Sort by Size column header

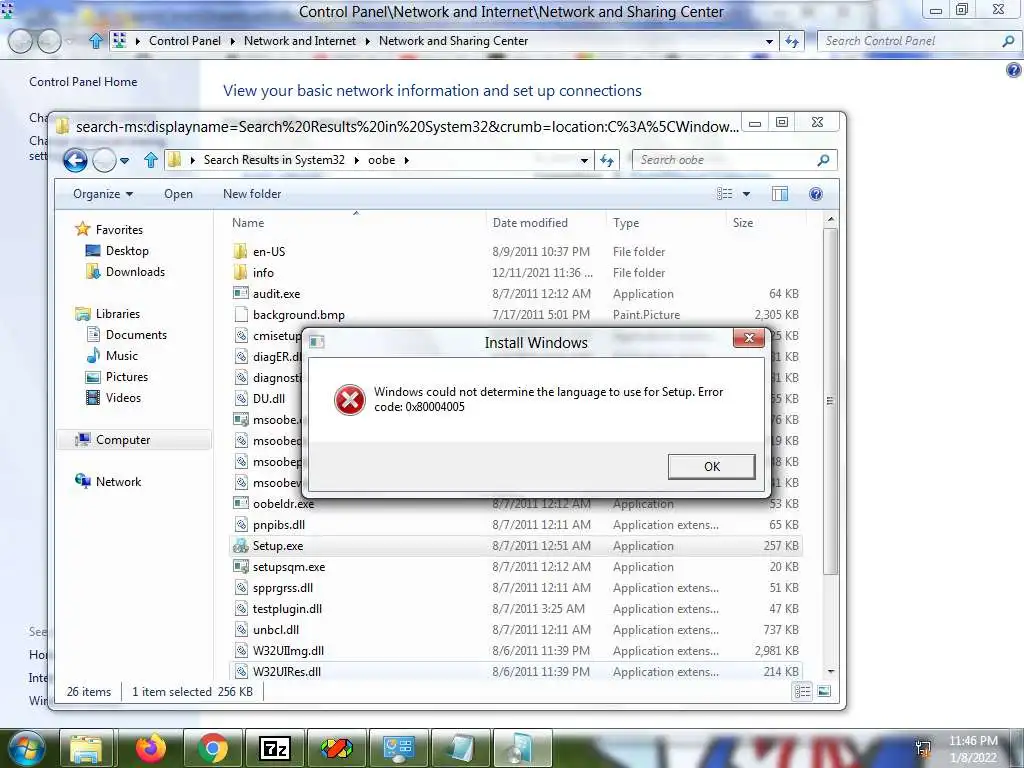pos(764,223)
